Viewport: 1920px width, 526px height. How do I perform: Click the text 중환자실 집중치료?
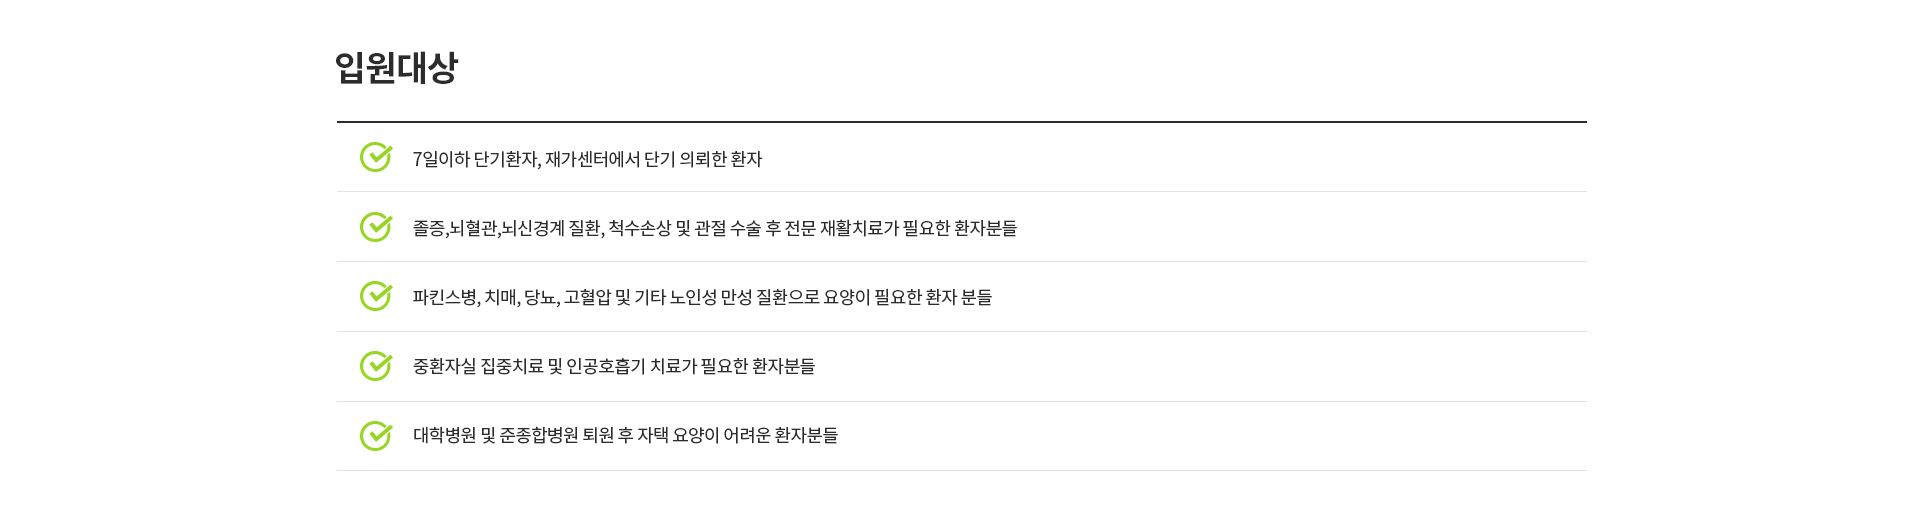[478, 366]
